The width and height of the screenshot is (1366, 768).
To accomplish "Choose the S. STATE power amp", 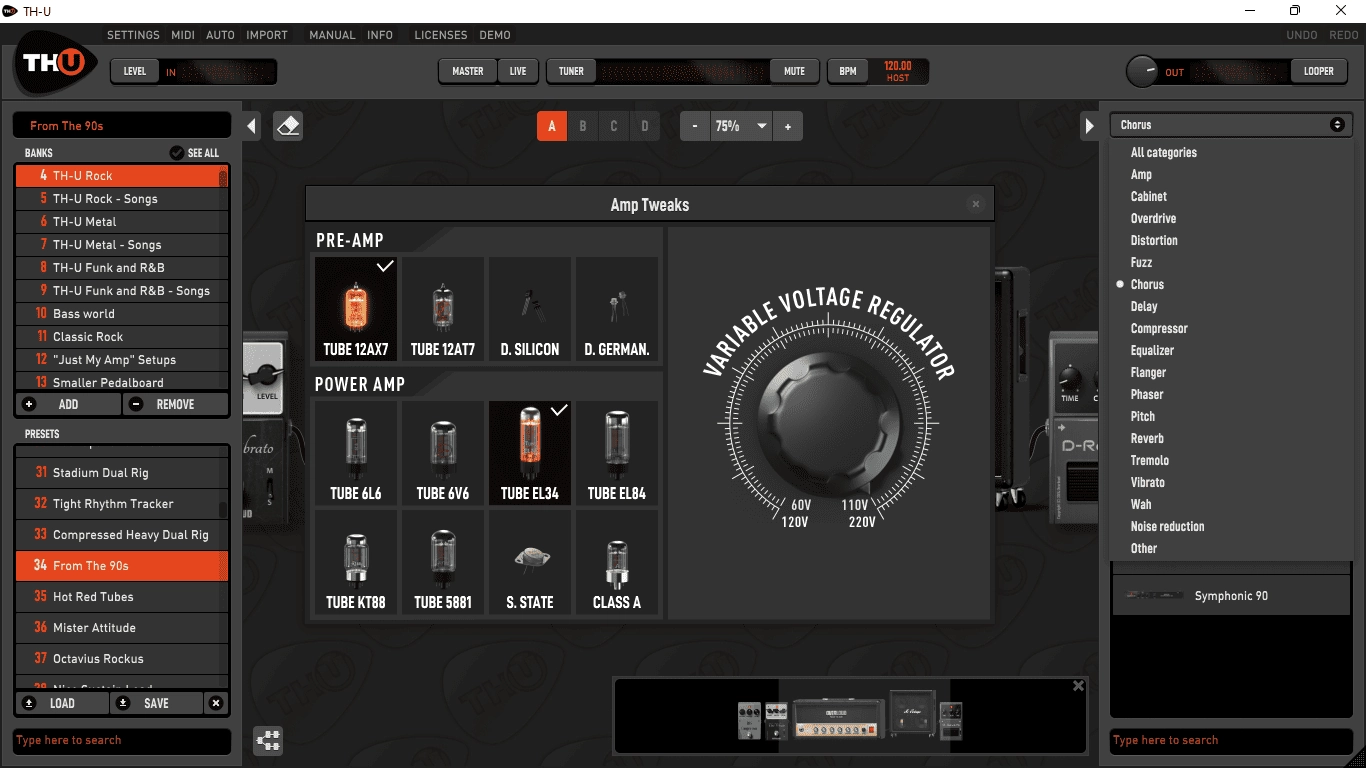I will (x=530, y=562).
